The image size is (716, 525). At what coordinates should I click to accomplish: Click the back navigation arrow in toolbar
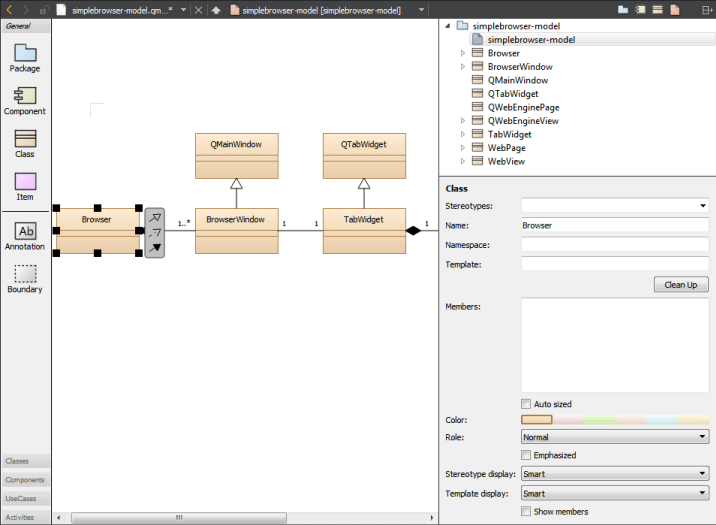click(9, 10)
